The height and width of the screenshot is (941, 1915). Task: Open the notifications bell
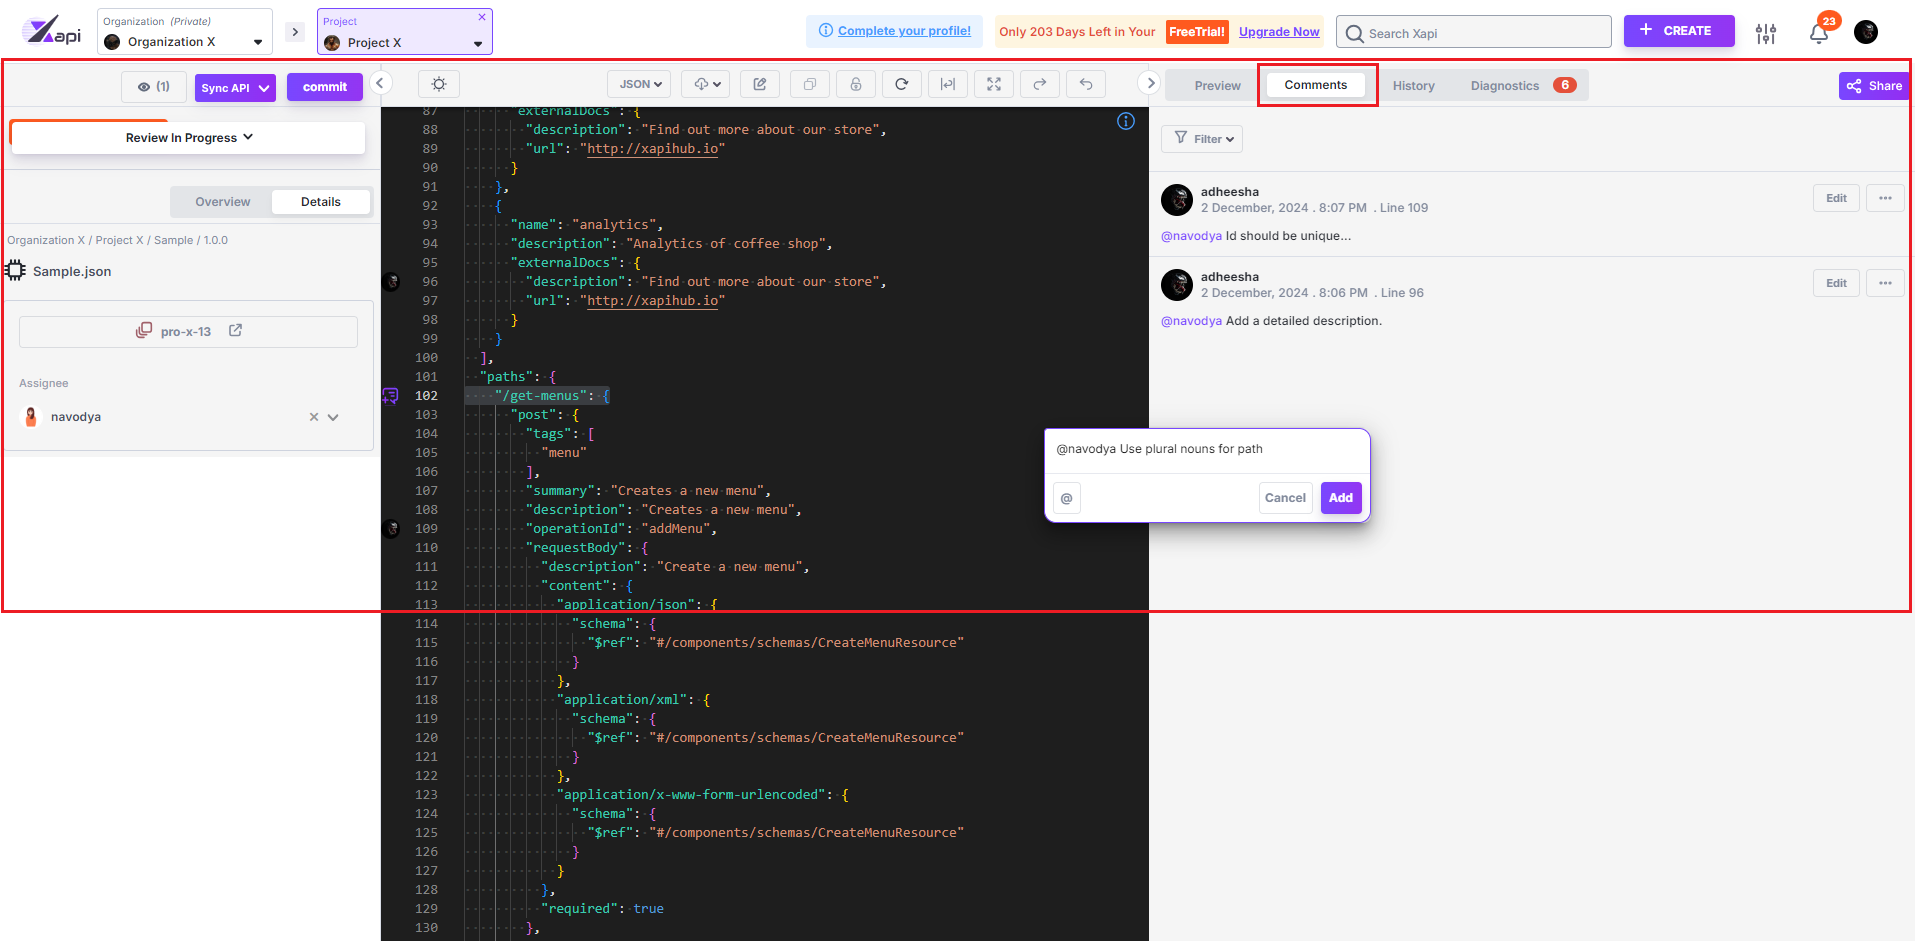(1819, 33)
